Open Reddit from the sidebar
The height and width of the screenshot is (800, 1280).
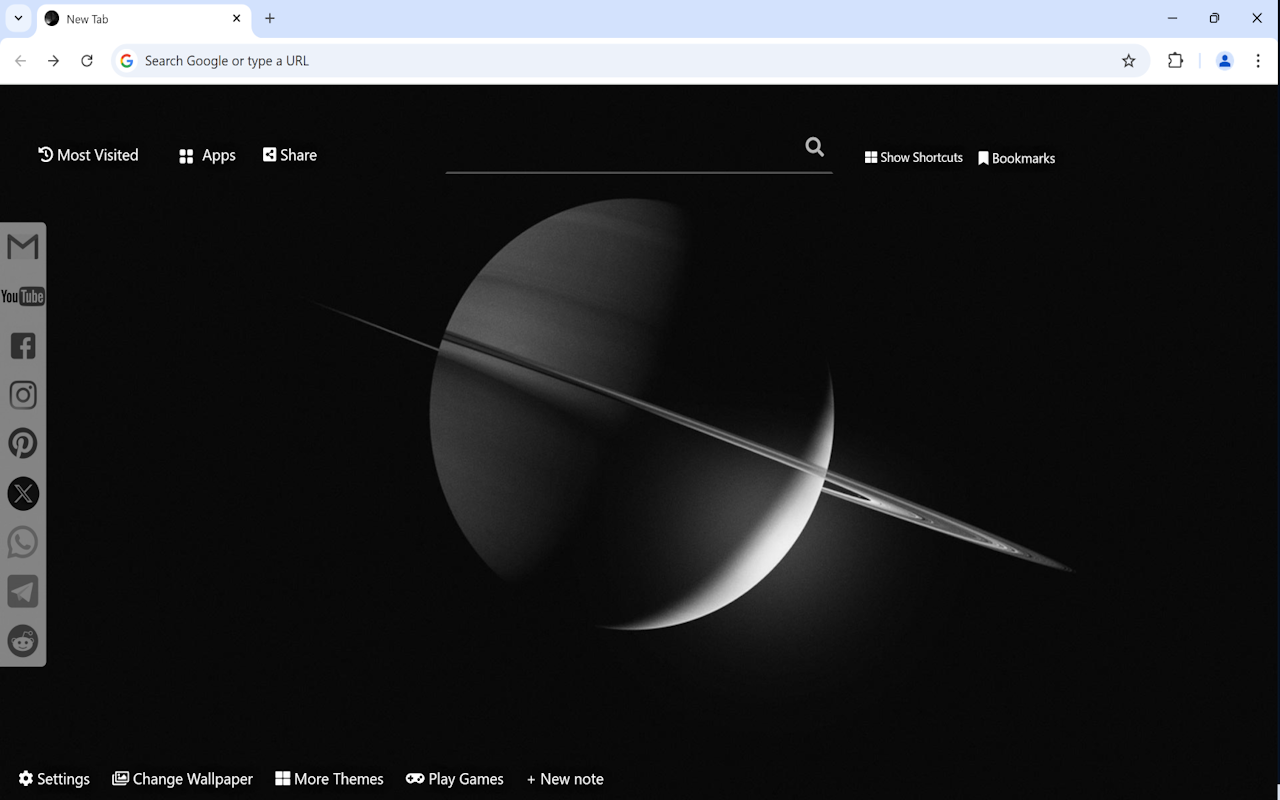(22, 641)
